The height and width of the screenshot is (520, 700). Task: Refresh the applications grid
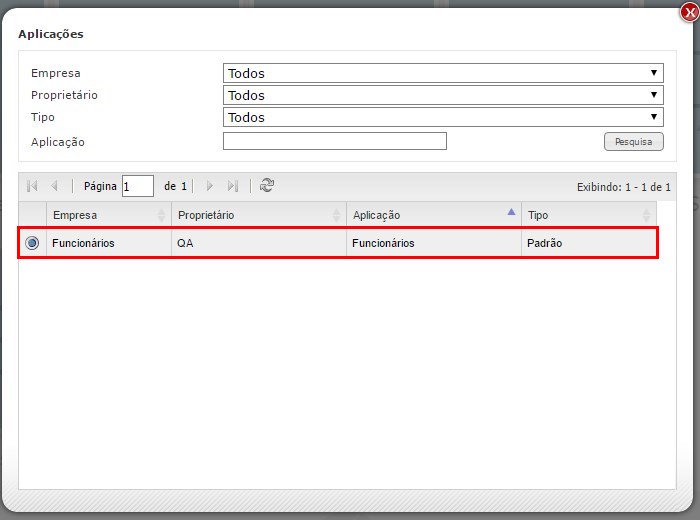coord(267,185)
